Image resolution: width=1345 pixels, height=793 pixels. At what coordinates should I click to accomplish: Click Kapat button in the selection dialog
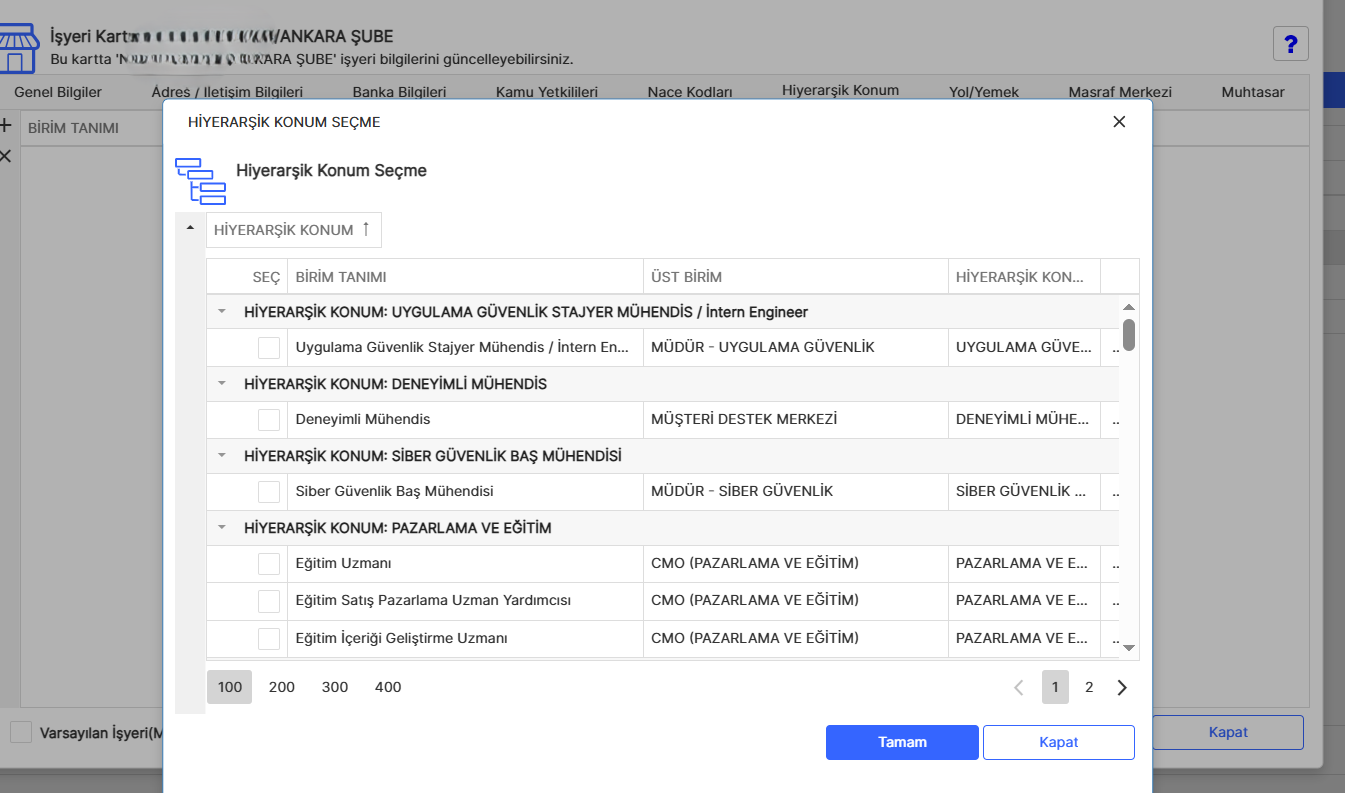point(1058,742)
